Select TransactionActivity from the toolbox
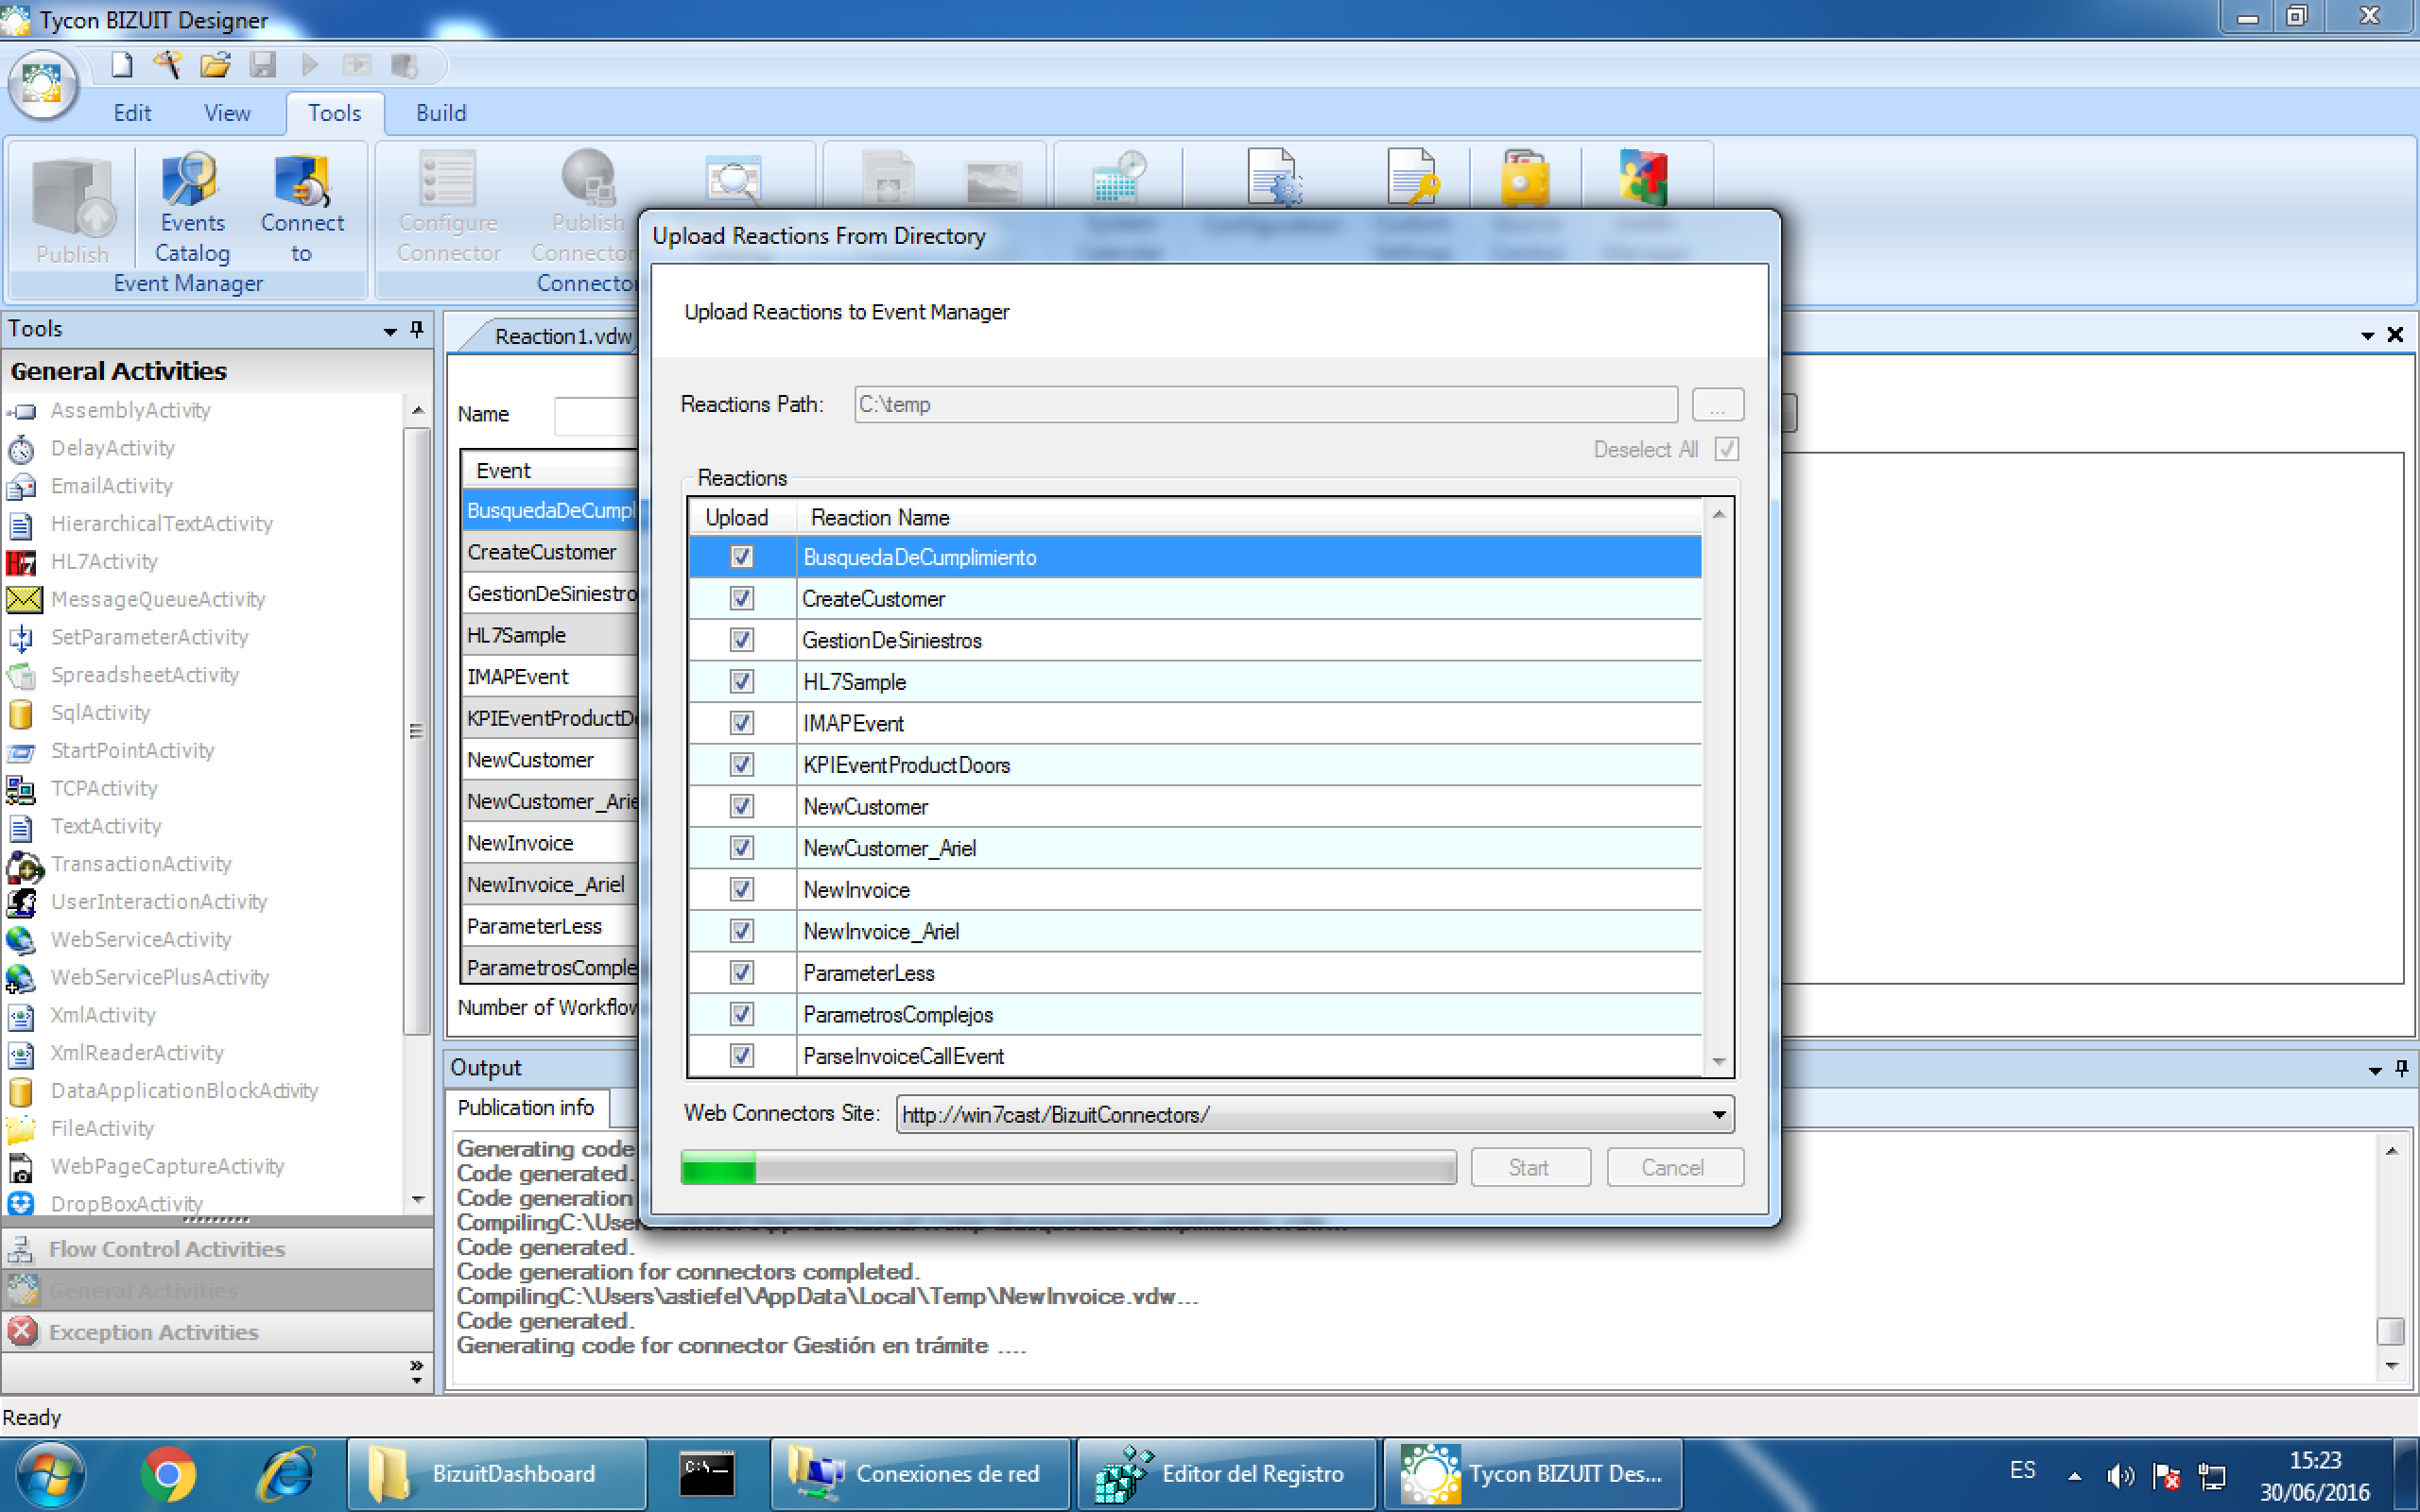 (140, 864)
